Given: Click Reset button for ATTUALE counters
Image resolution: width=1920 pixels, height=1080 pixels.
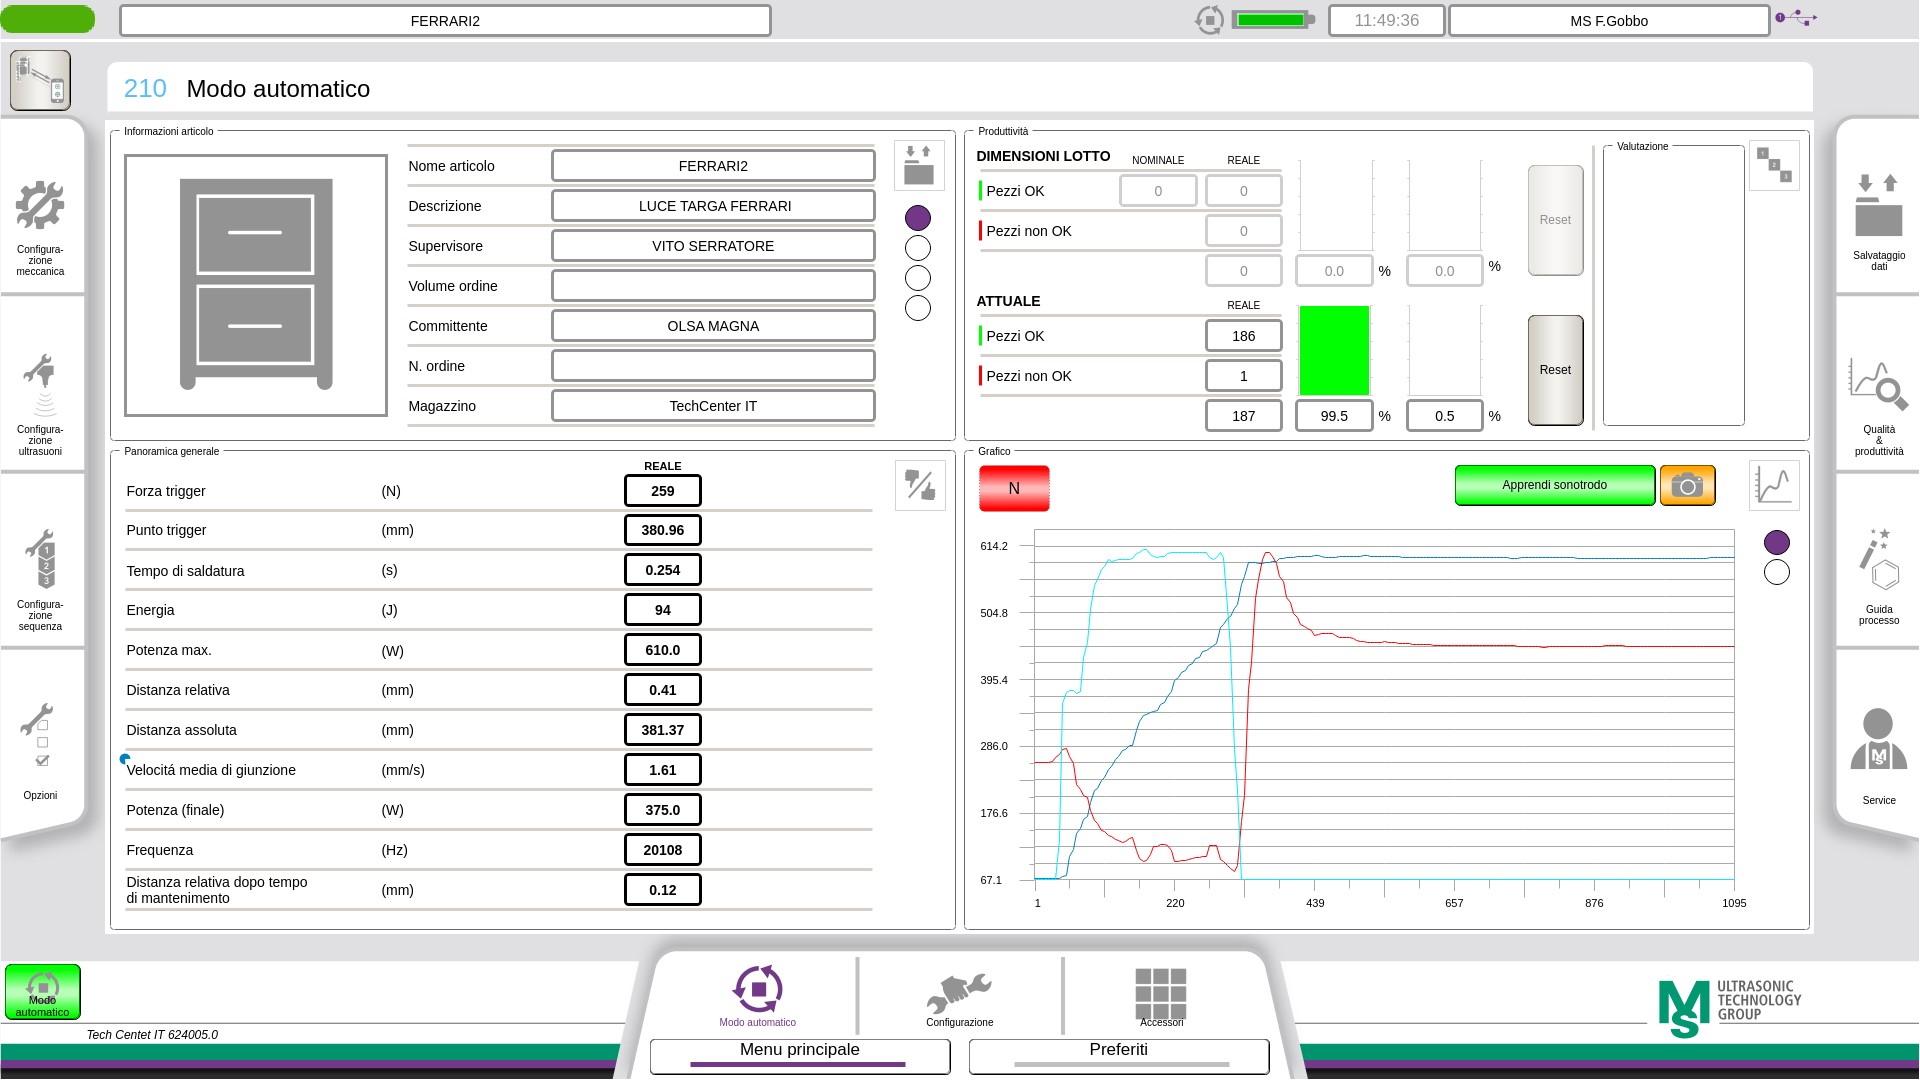Looking at the screenshot, I should 1555,370.
